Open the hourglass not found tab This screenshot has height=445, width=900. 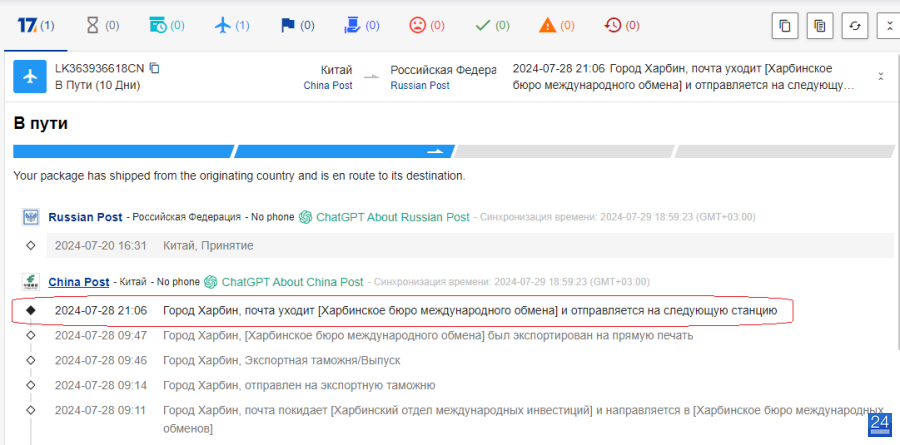pos(102,26)
